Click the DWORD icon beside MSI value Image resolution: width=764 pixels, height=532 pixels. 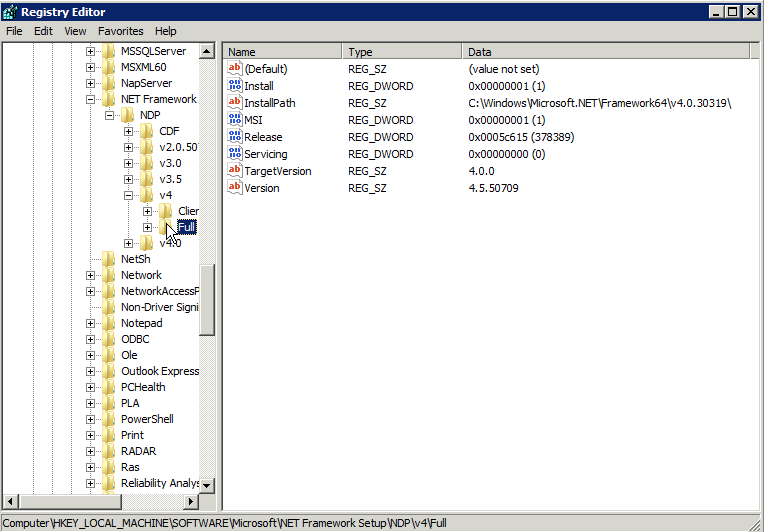click(234, 120)
